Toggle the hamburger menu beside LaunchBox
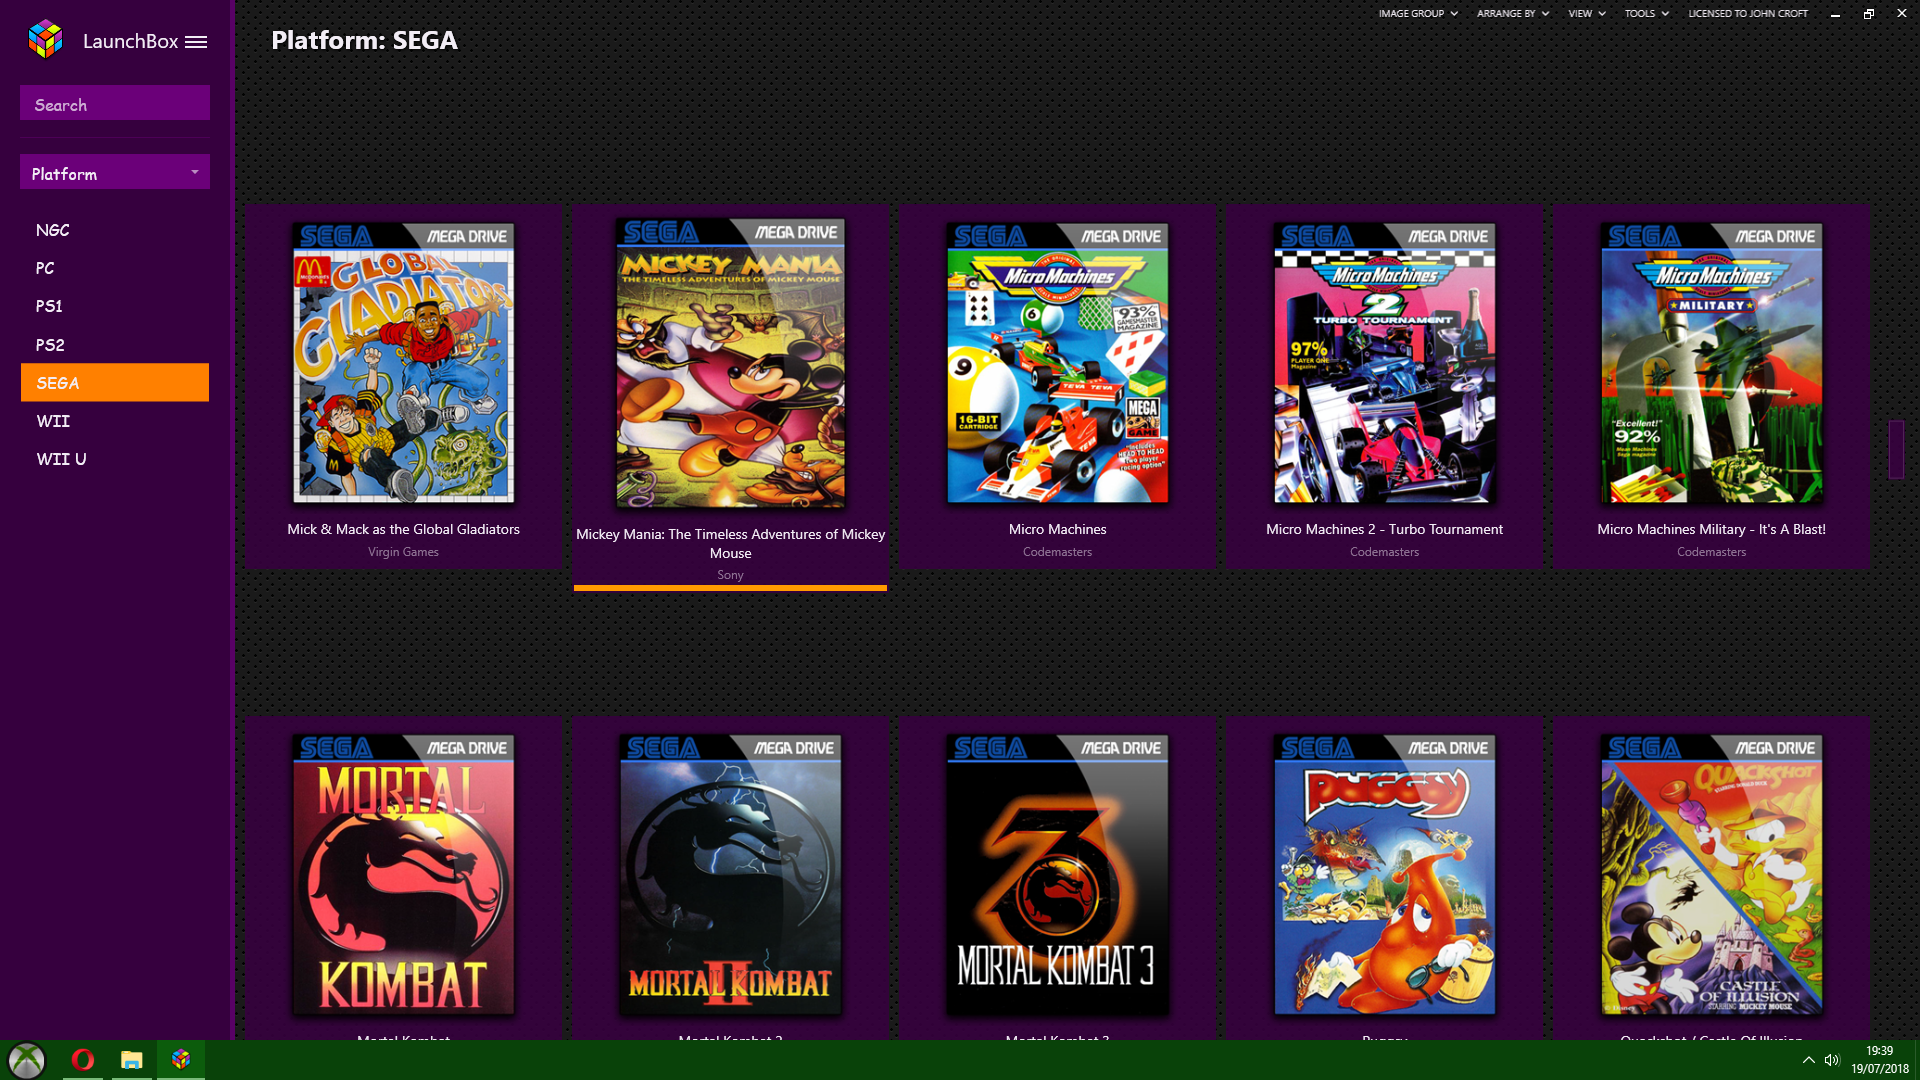This screenshot has width=1920, height=1080. pos(196,42)
